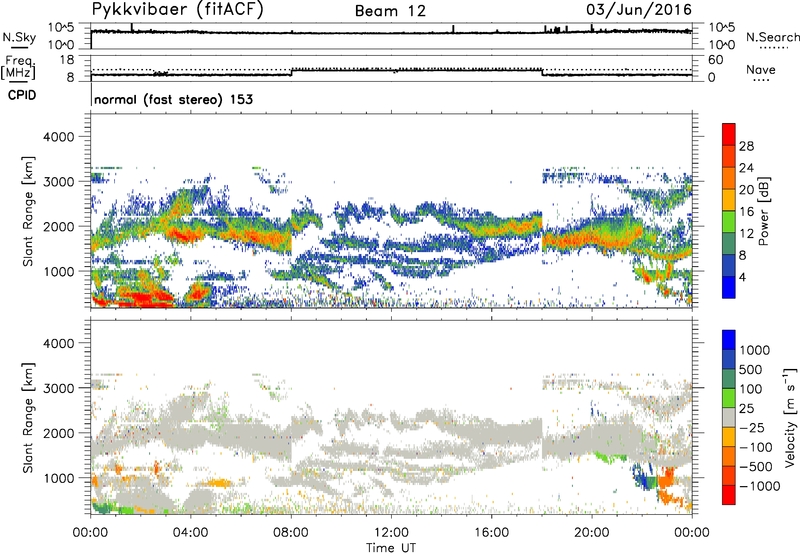Click the 24 value on Power colorbar
The height and width of the screenshot is (554, 800).
[x=746, y=168]
